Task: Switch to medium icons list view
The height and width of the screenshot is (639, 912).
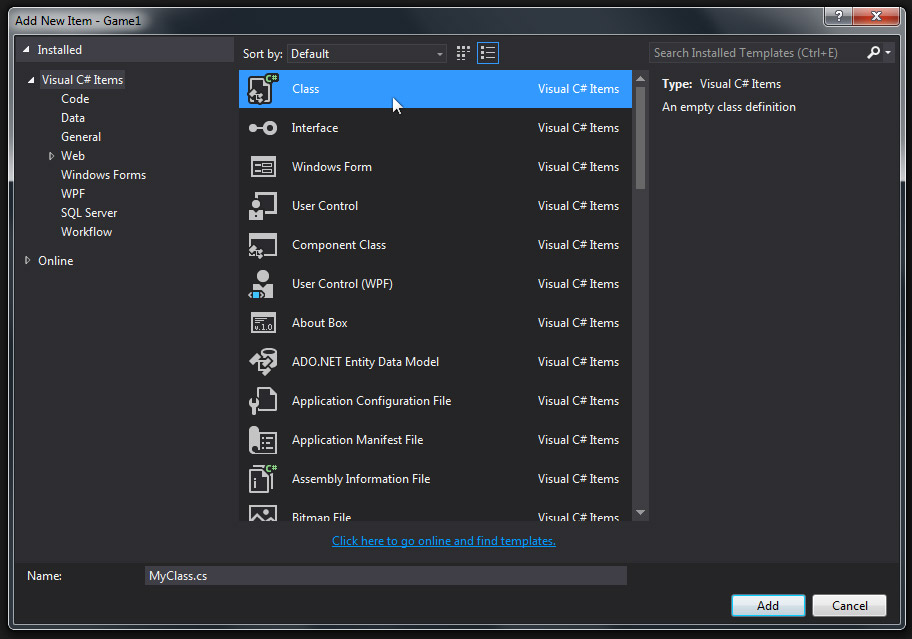Action: (488, 53)
